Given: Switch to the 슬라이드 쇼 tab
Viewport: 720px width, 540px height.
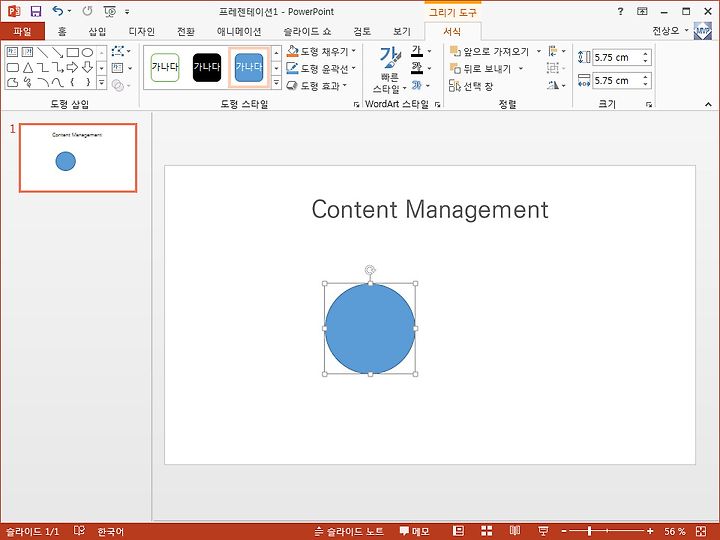Looking at the screenshot, I should click(x=307, y=31).
